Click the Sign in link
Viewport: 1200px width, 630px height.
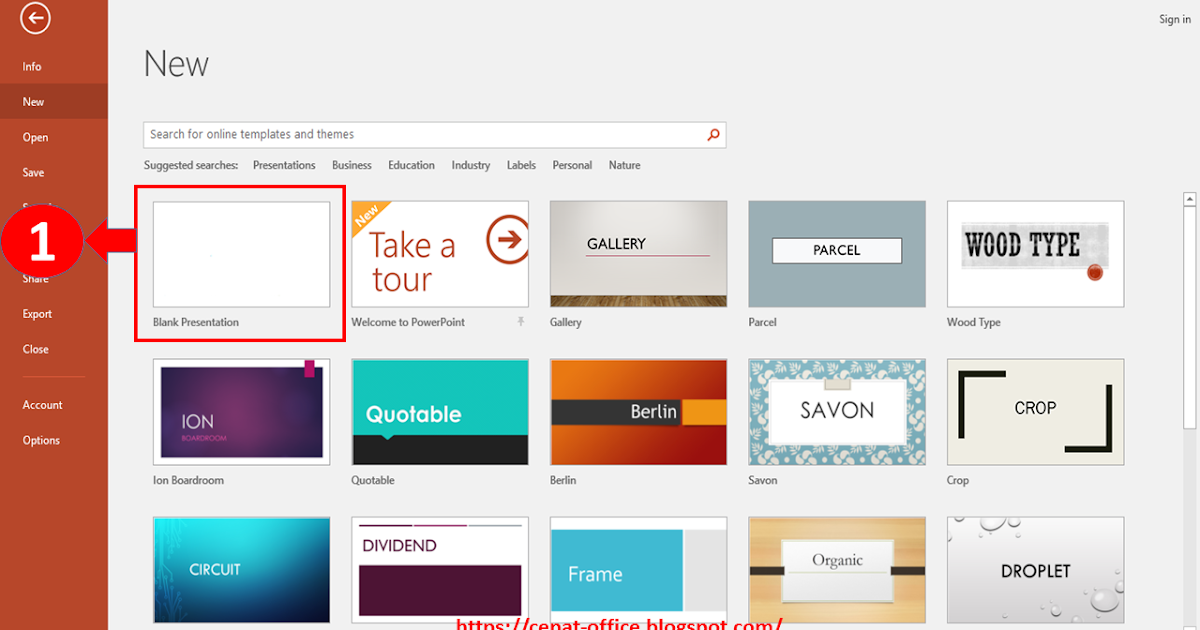click(x=1175, y=20)
